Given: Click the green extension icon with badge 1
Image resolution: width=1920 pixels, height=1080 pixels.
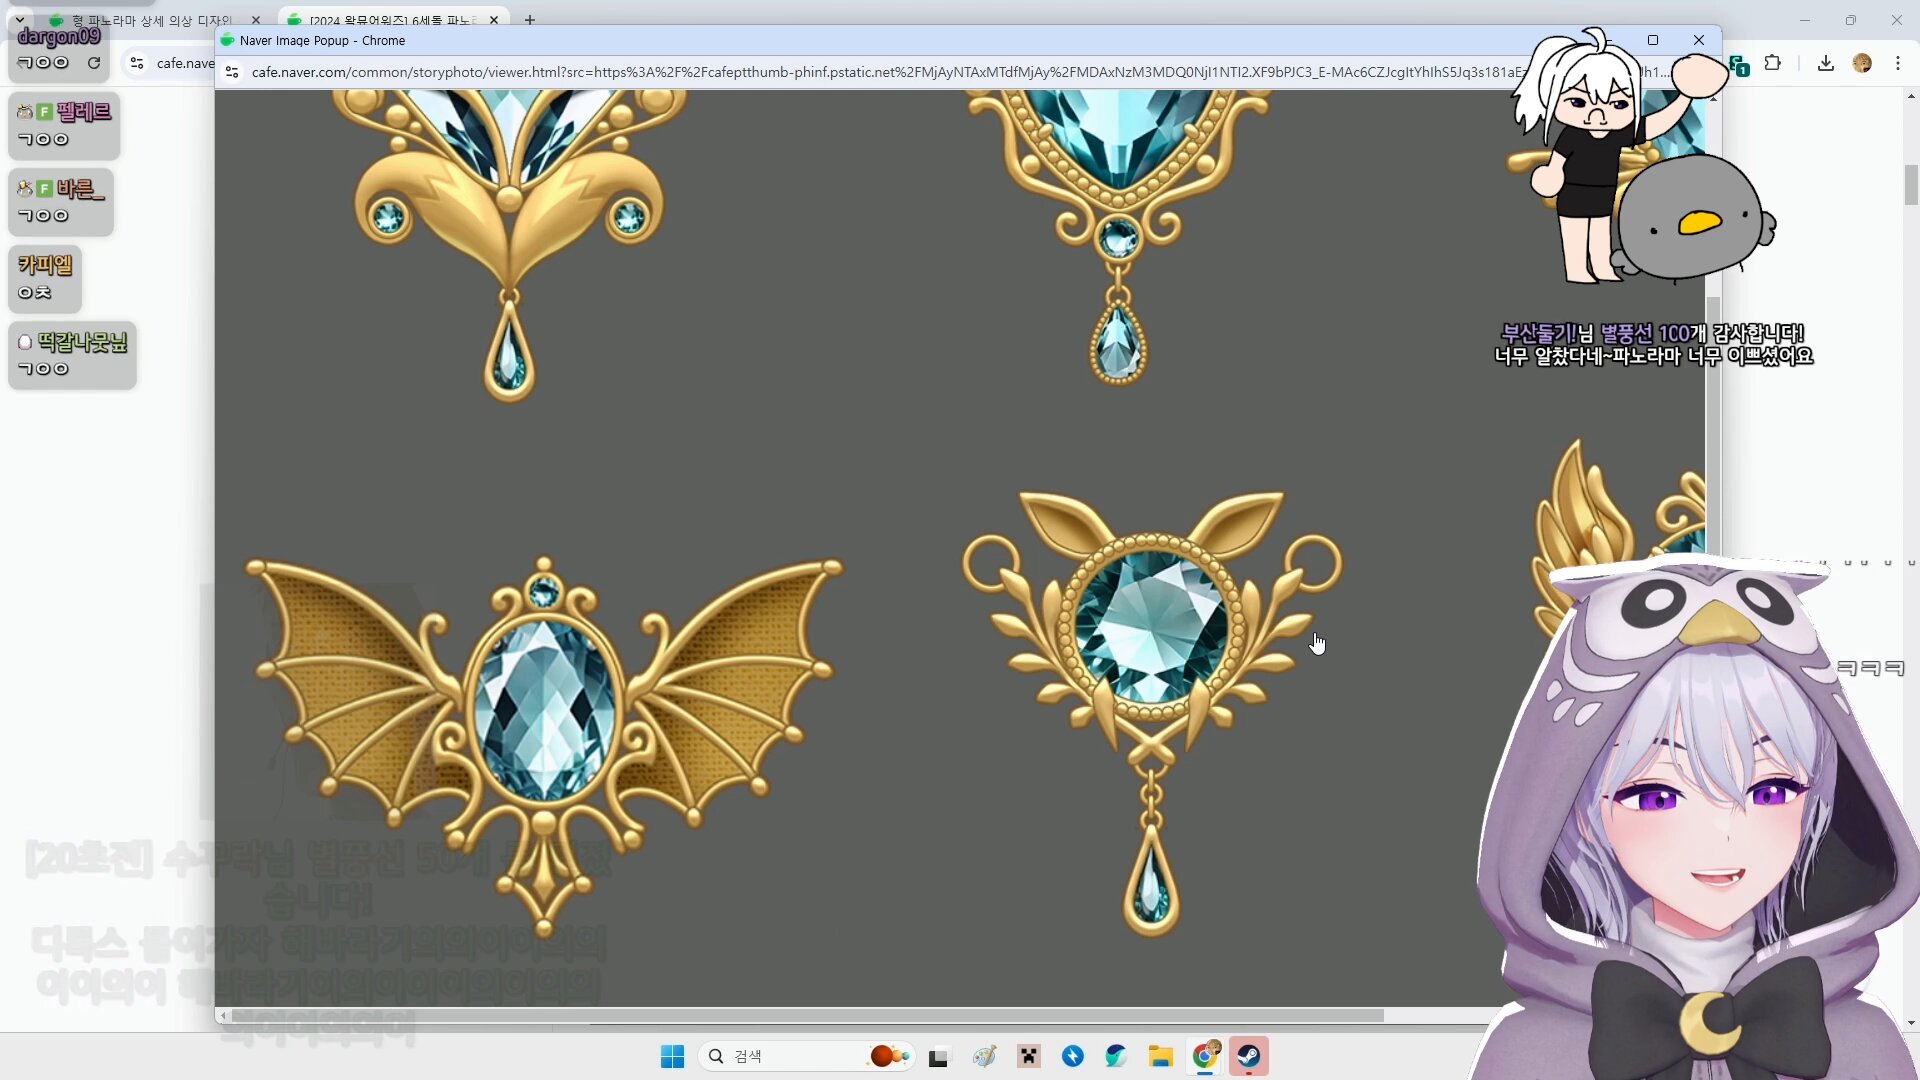Looking at the screenshot, I should (1740, 66).
